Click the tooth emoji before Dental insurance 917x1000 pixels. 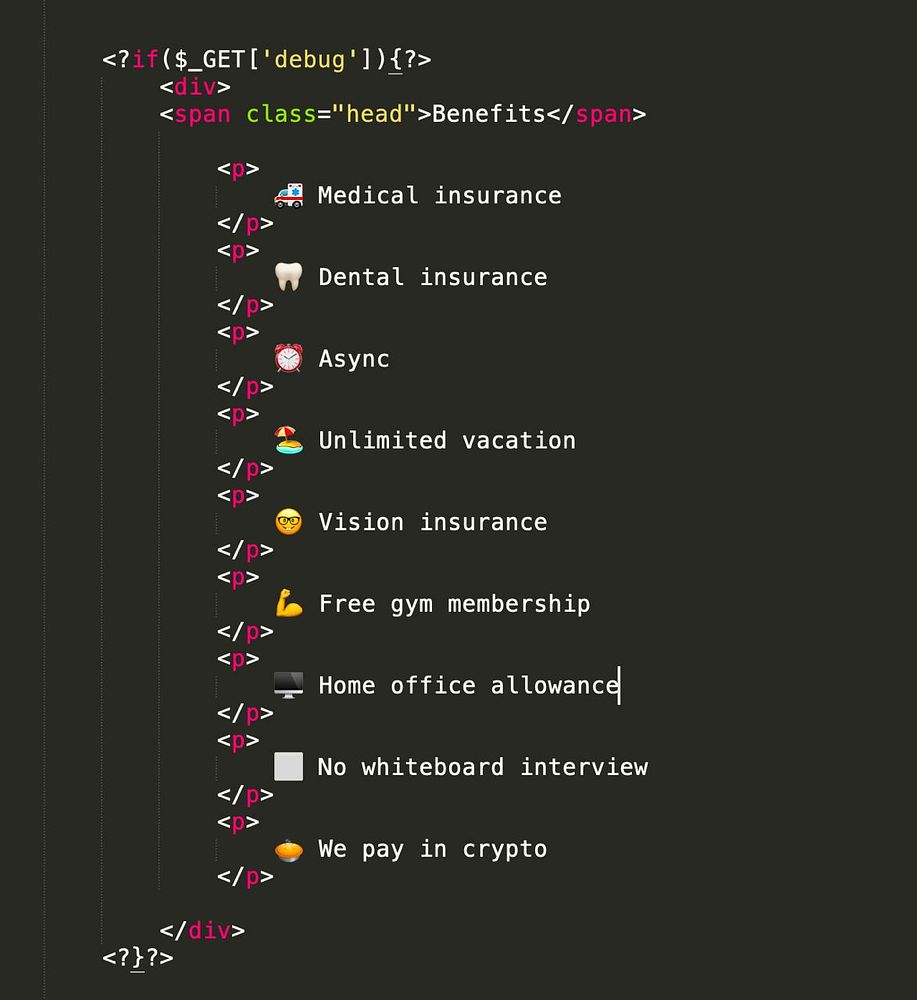pyautogui.click(x=289, y=277)
